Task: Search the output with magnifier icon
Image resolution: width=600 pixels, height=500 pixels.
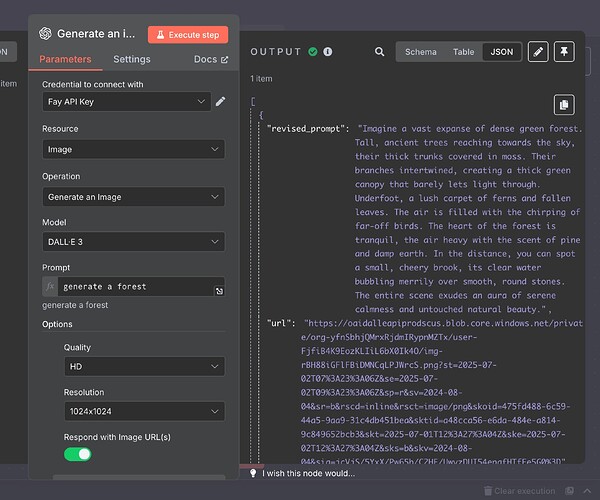Action: 379,52
